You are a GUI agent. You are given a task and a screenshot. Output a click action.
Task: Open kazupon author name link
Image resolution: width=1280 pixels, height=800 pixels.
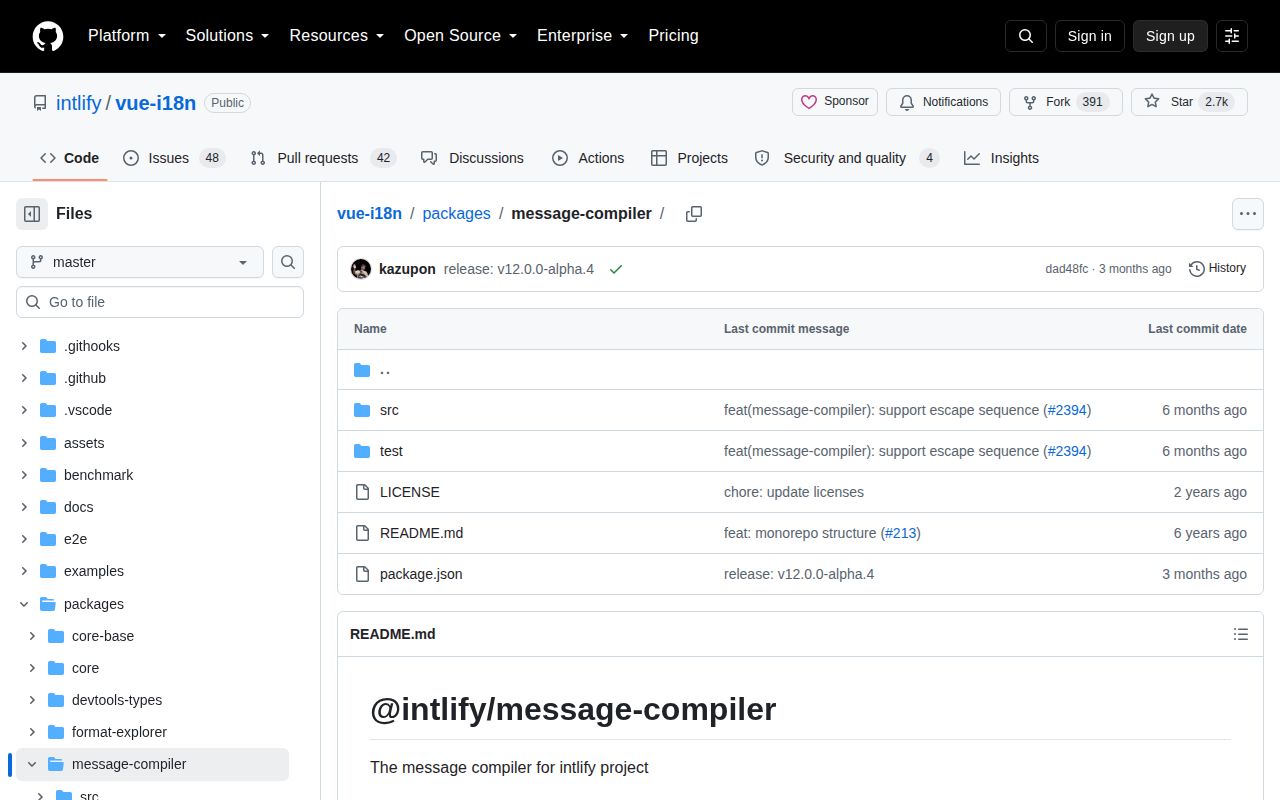point(407,269)
